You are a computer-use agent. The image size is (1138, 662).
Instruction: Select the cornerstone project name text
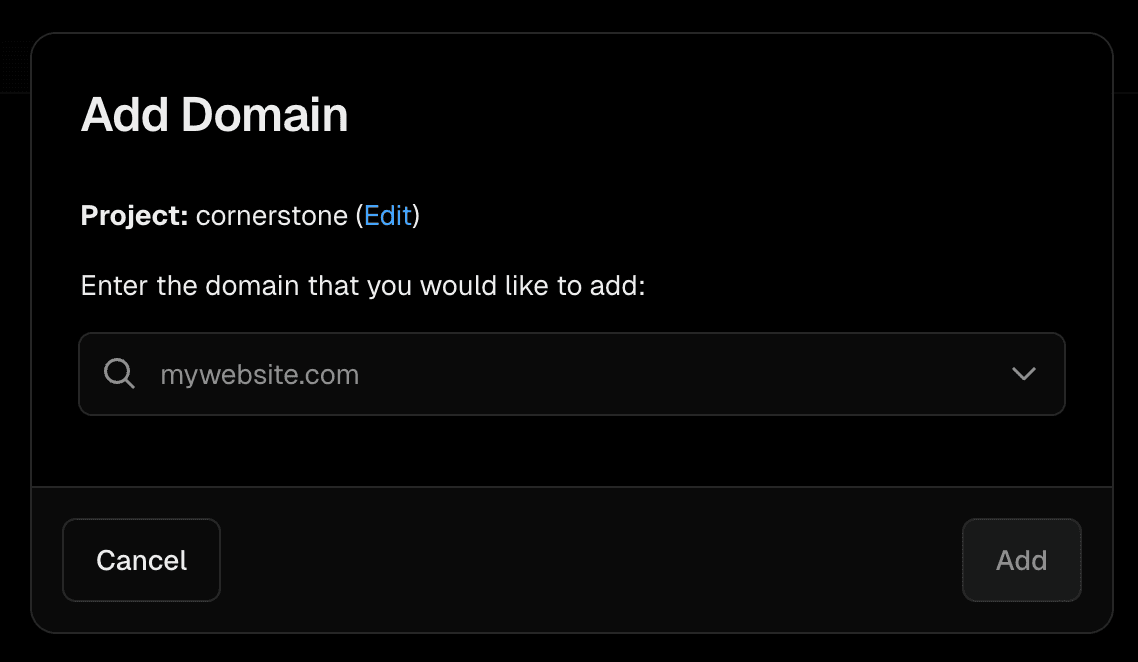[x=272, y=216]
